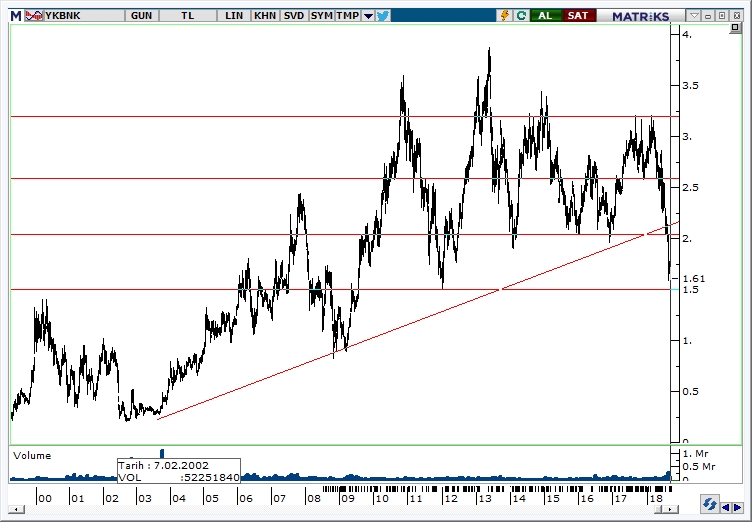Step chart back with blue left arrow
Image resolution: width=752 pixels, height=522 pixels.
(x=726, y=507)
